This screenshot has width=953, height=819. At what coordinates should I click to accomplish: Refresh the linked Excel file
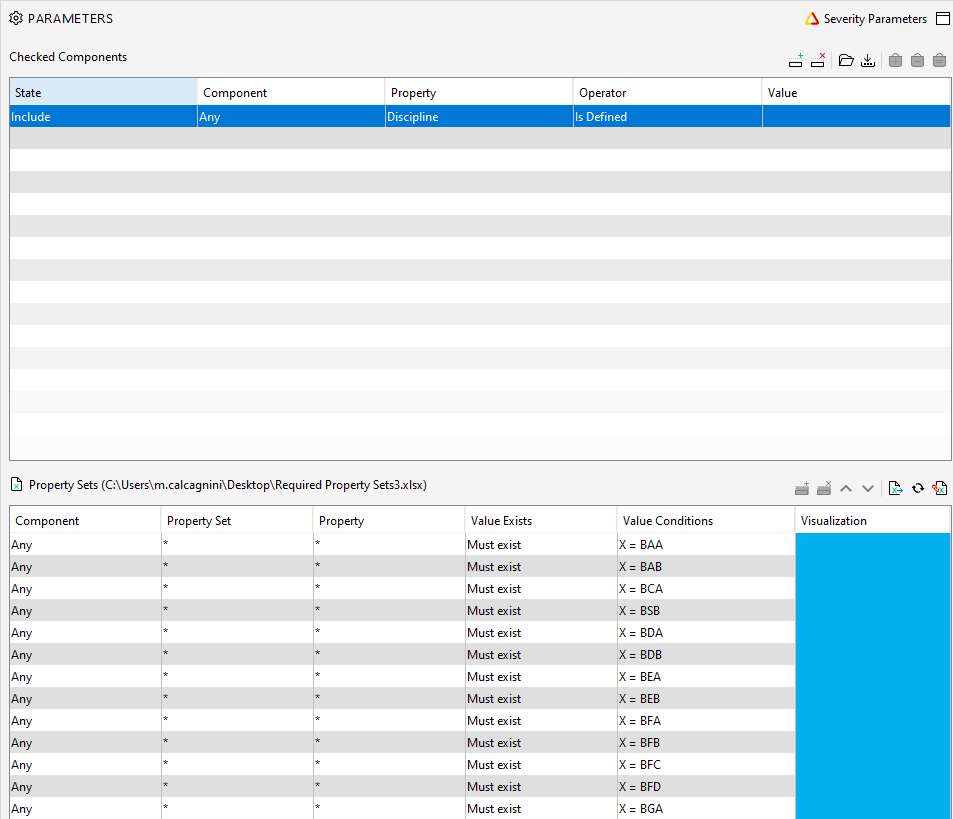coord(918,488)
